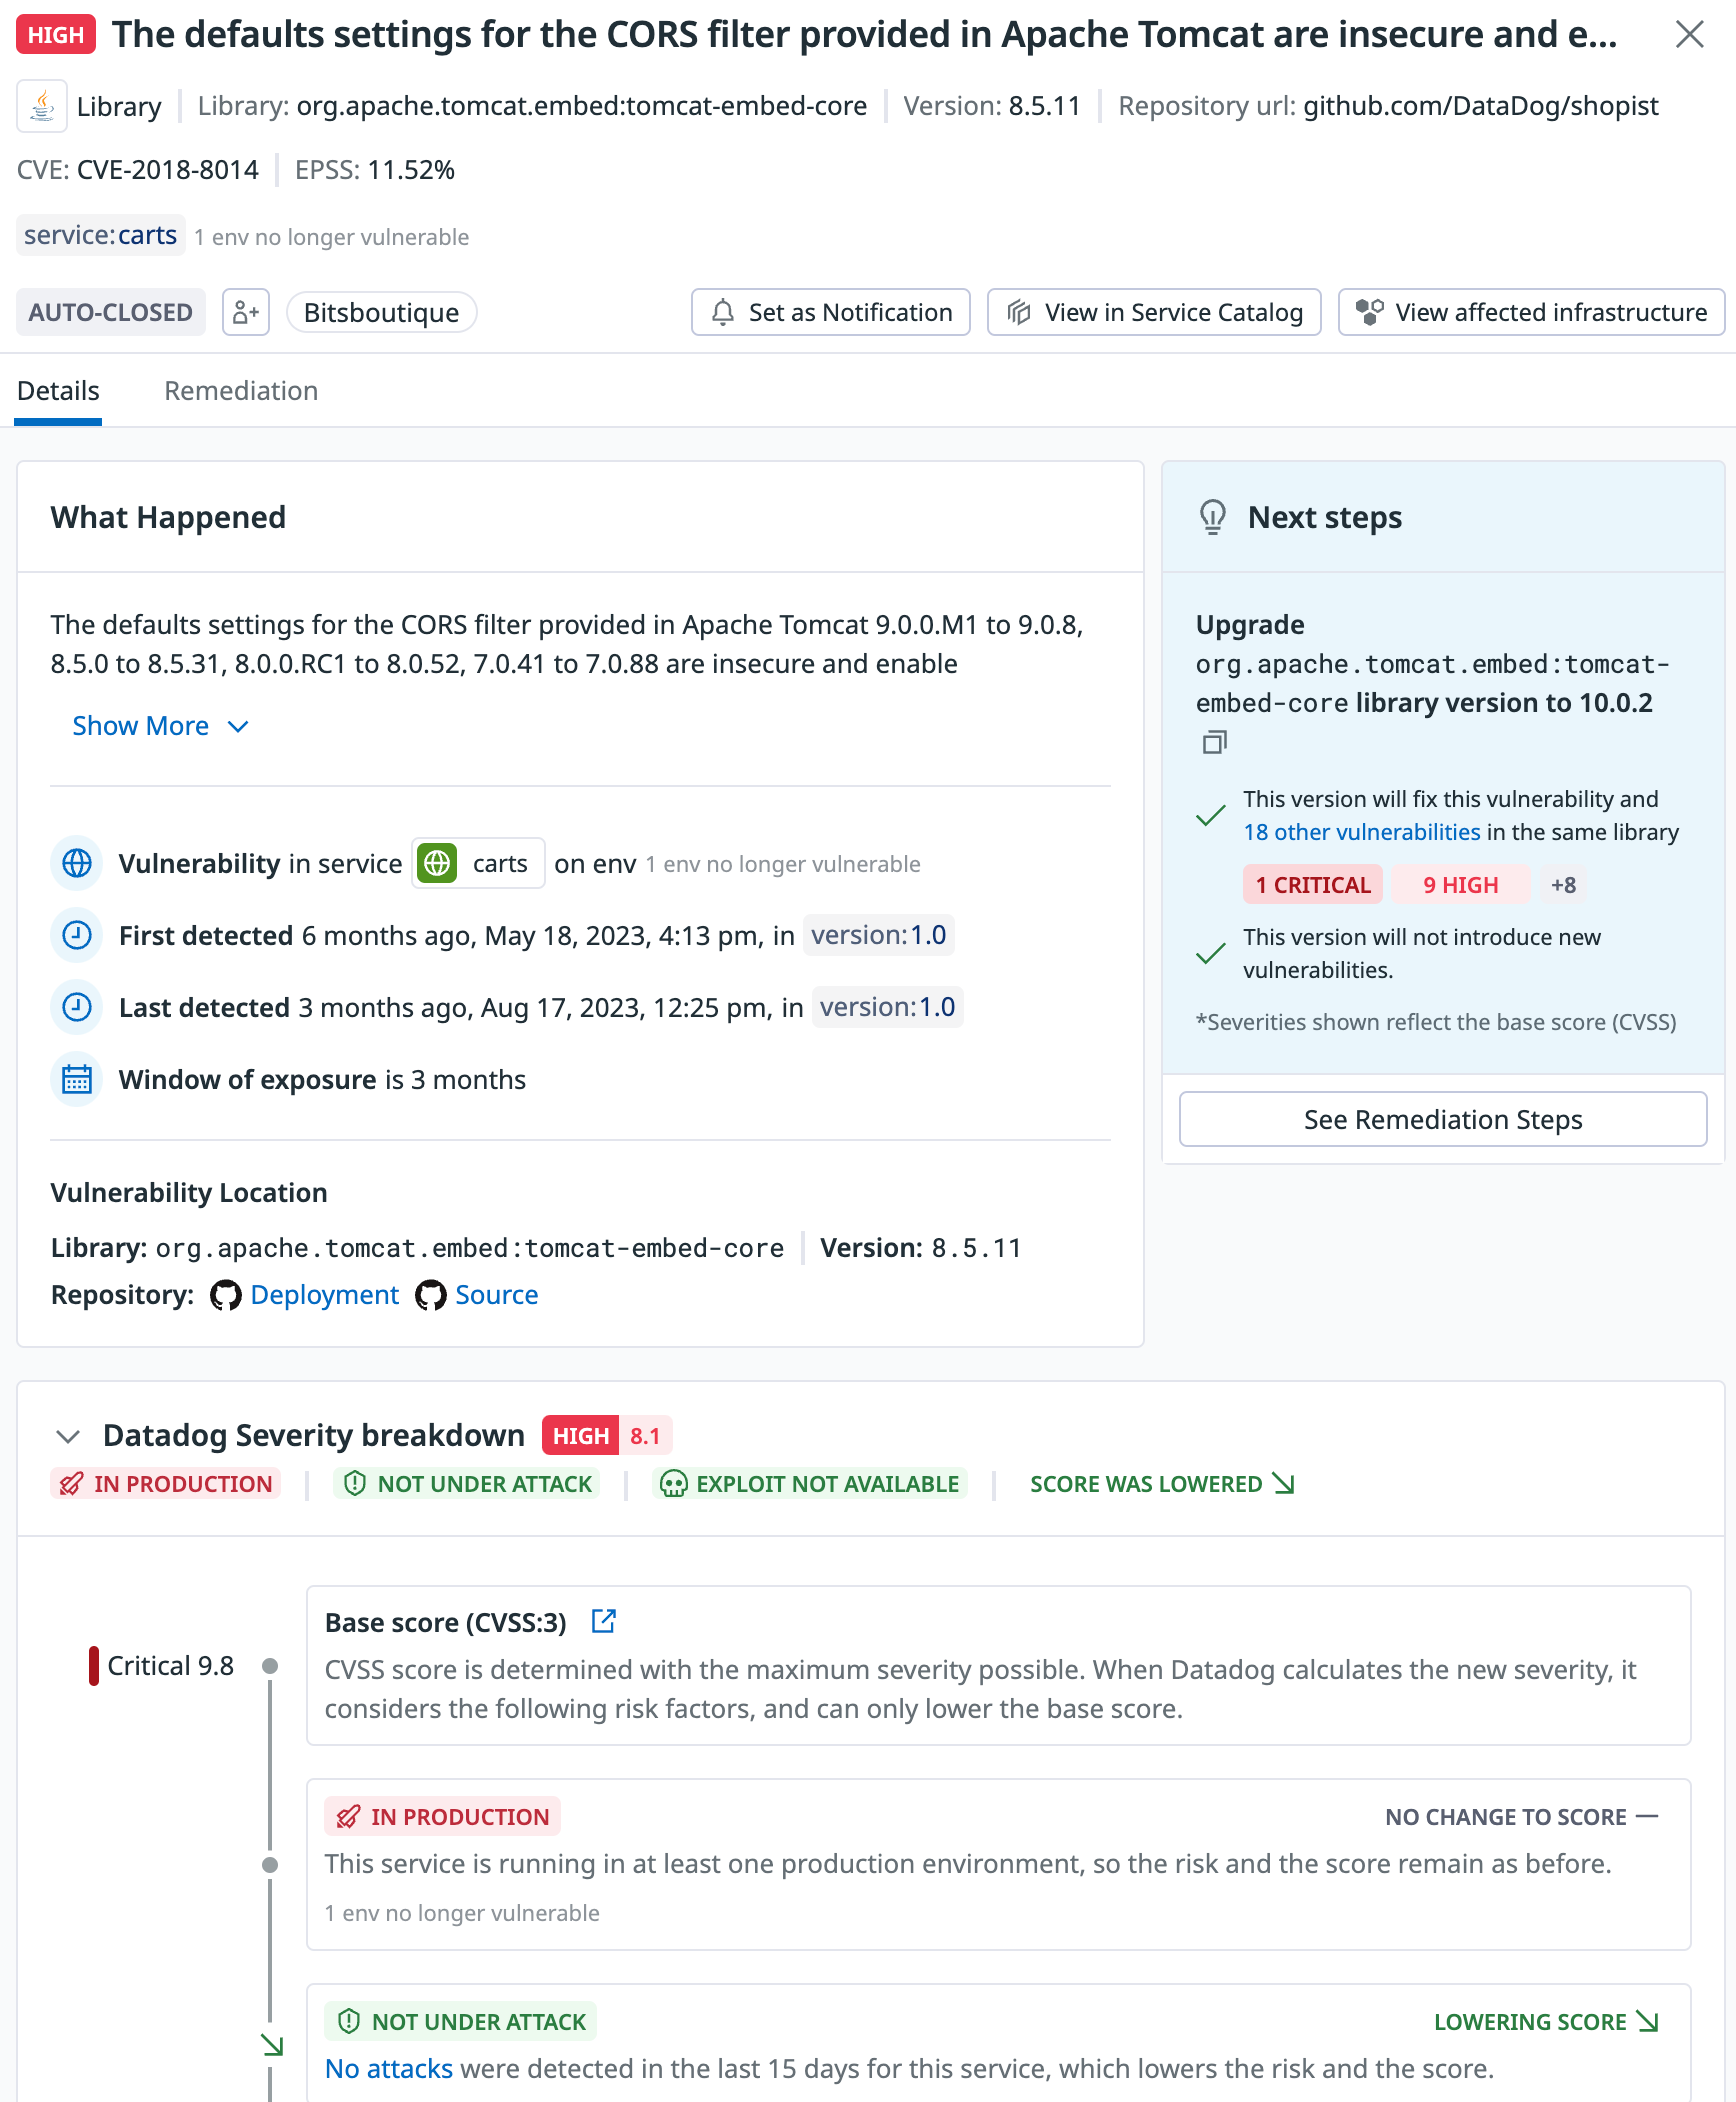Screen dimensions: 1736x2102
Task: Click Set as Notification button
Action: [831, 312]
